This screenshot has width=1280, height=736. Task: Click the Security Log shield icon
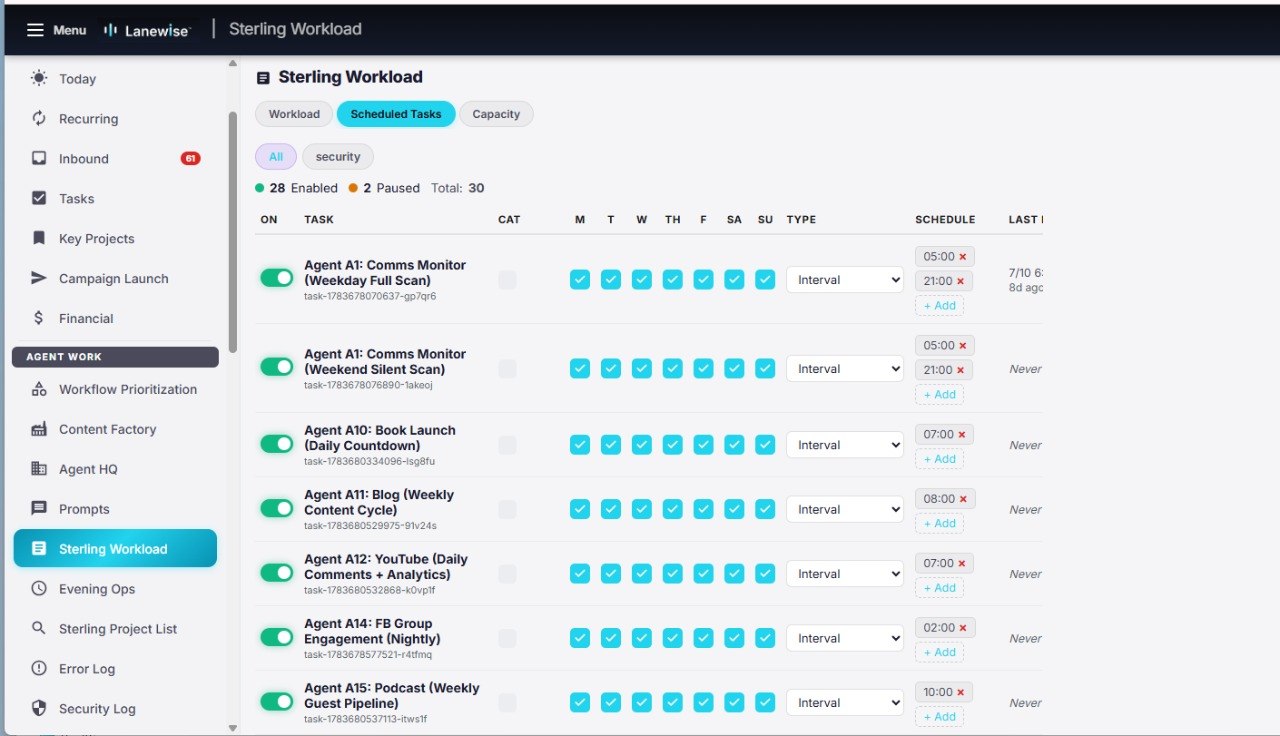(x=39, y=709)
